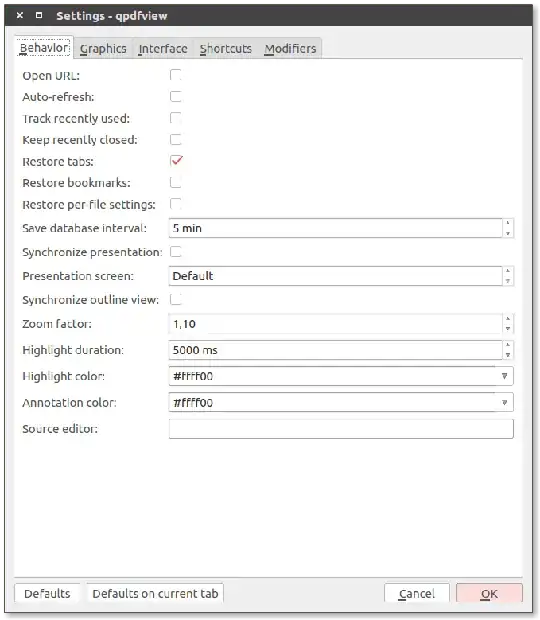Screen dimensions: 540x620
Task: Click the Defaults button
Action: [x=47, y=593]
